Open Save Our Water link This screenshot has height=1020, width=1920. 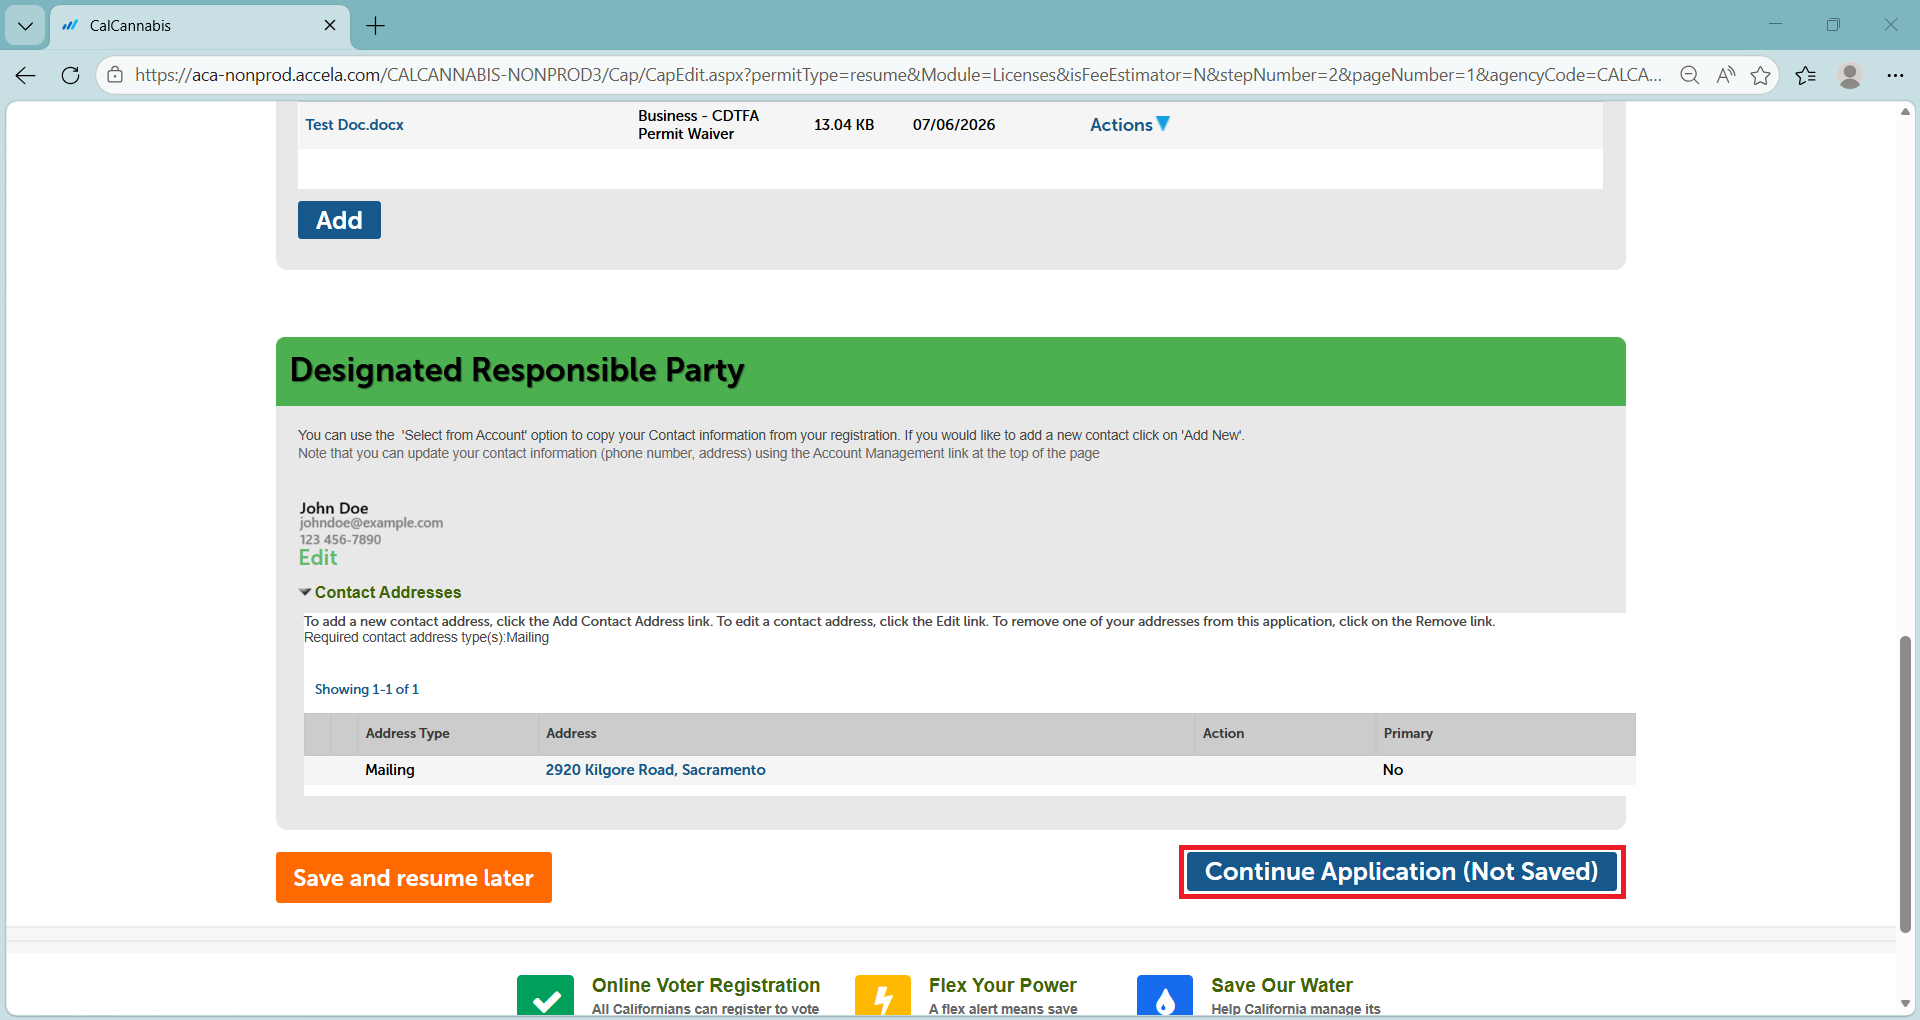[1282, 985]
